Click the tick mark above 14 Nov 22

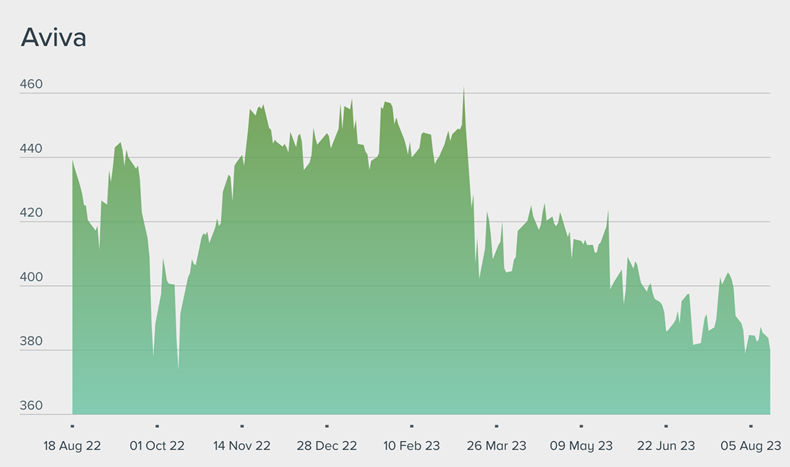tap(242, 425)
